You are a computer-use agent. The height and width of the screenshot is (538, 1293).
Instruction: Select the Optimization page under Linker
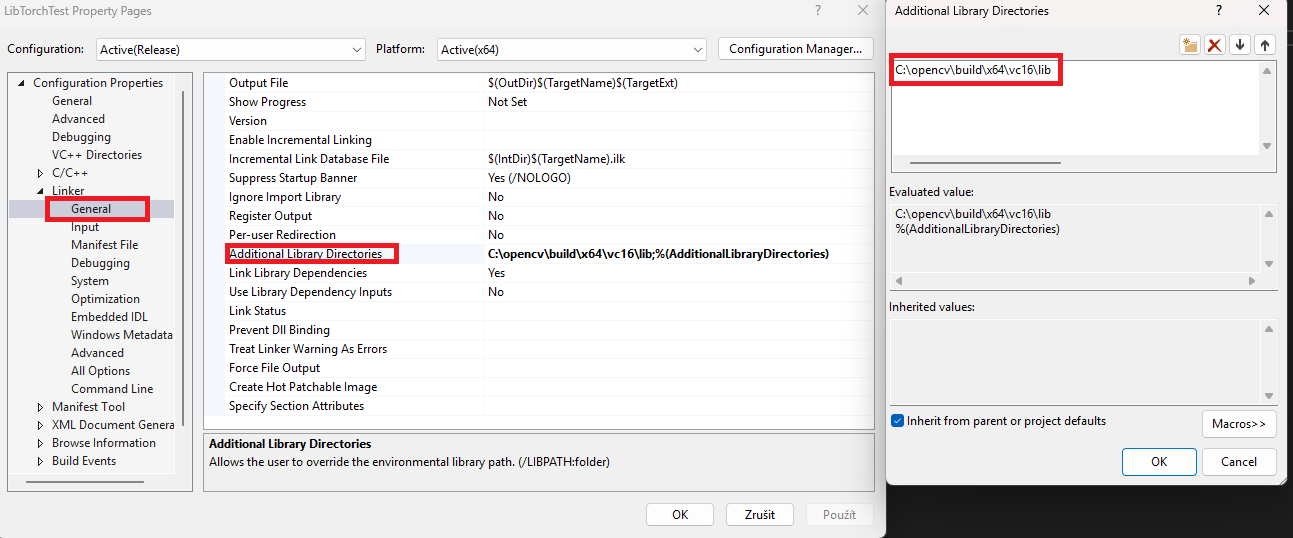coord(105,299)
